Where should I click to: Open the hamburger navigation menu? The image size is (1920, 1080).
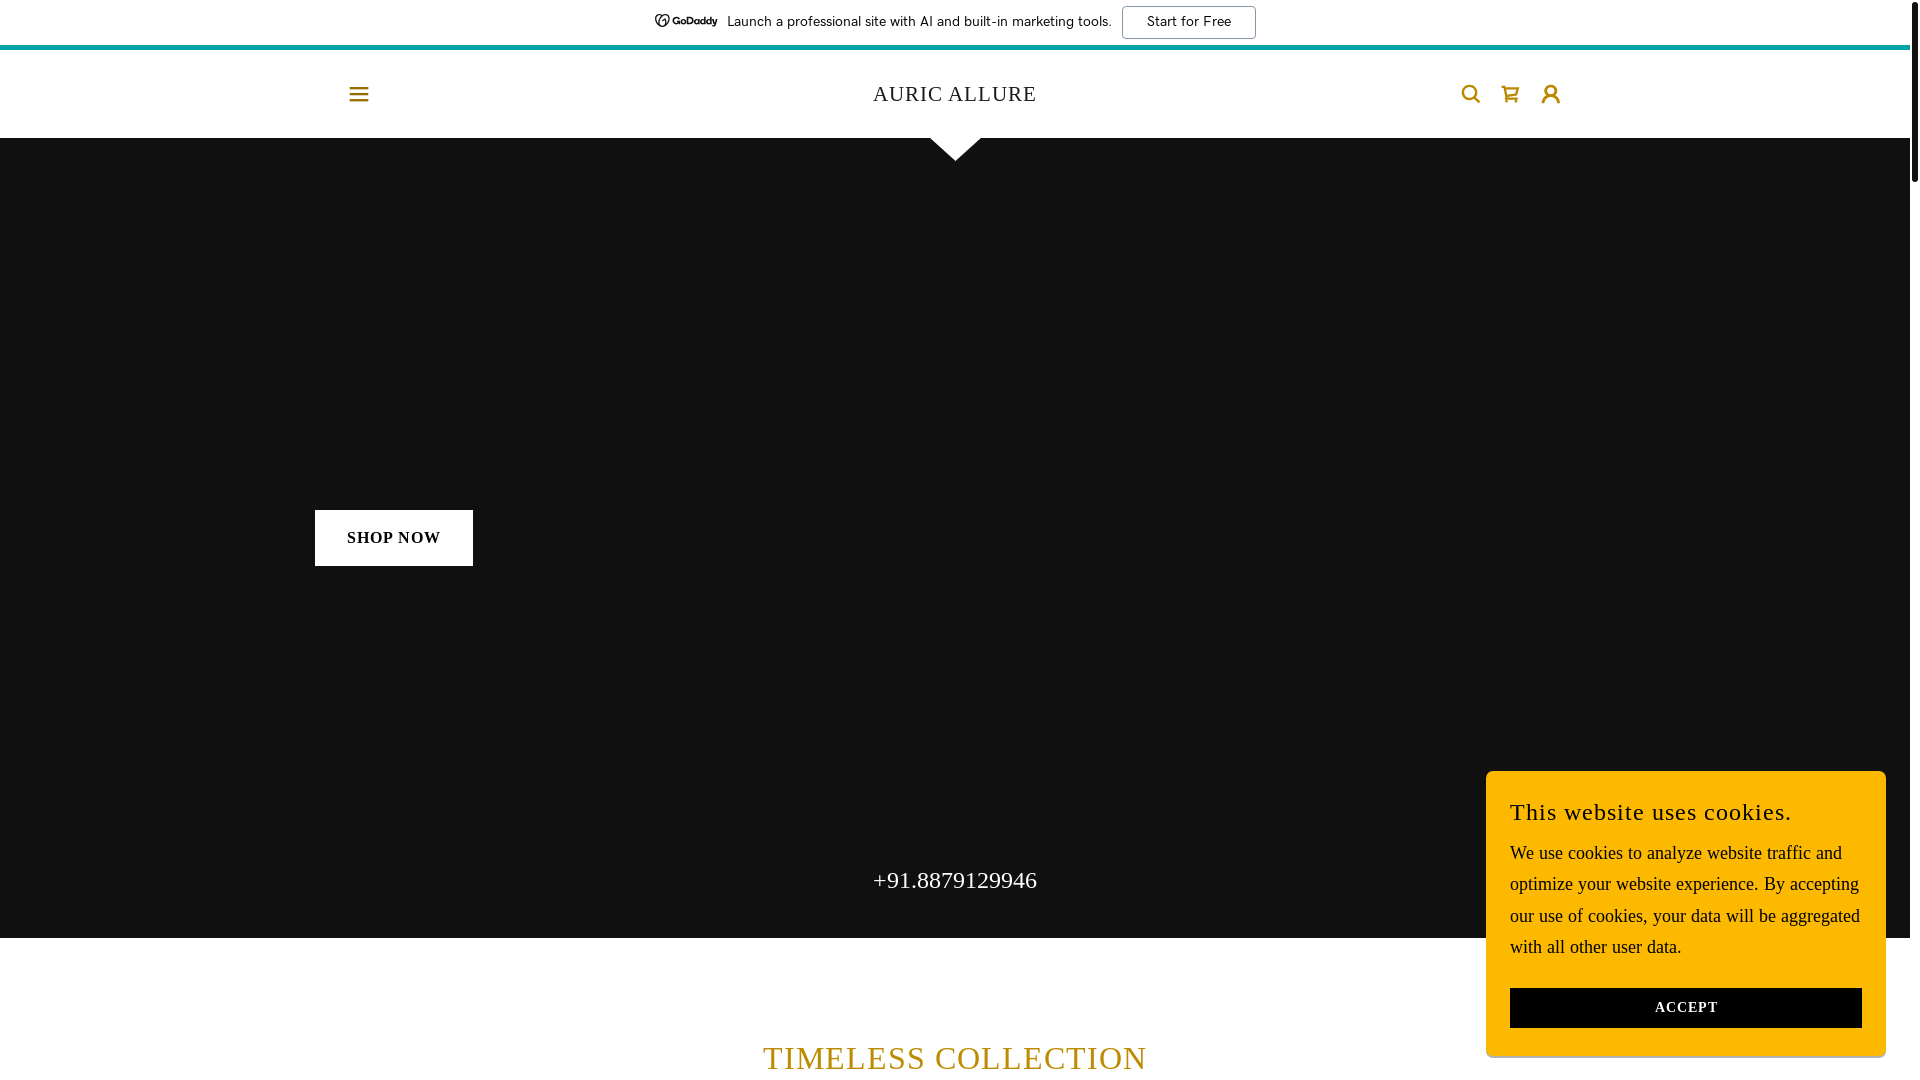[359, 94]
